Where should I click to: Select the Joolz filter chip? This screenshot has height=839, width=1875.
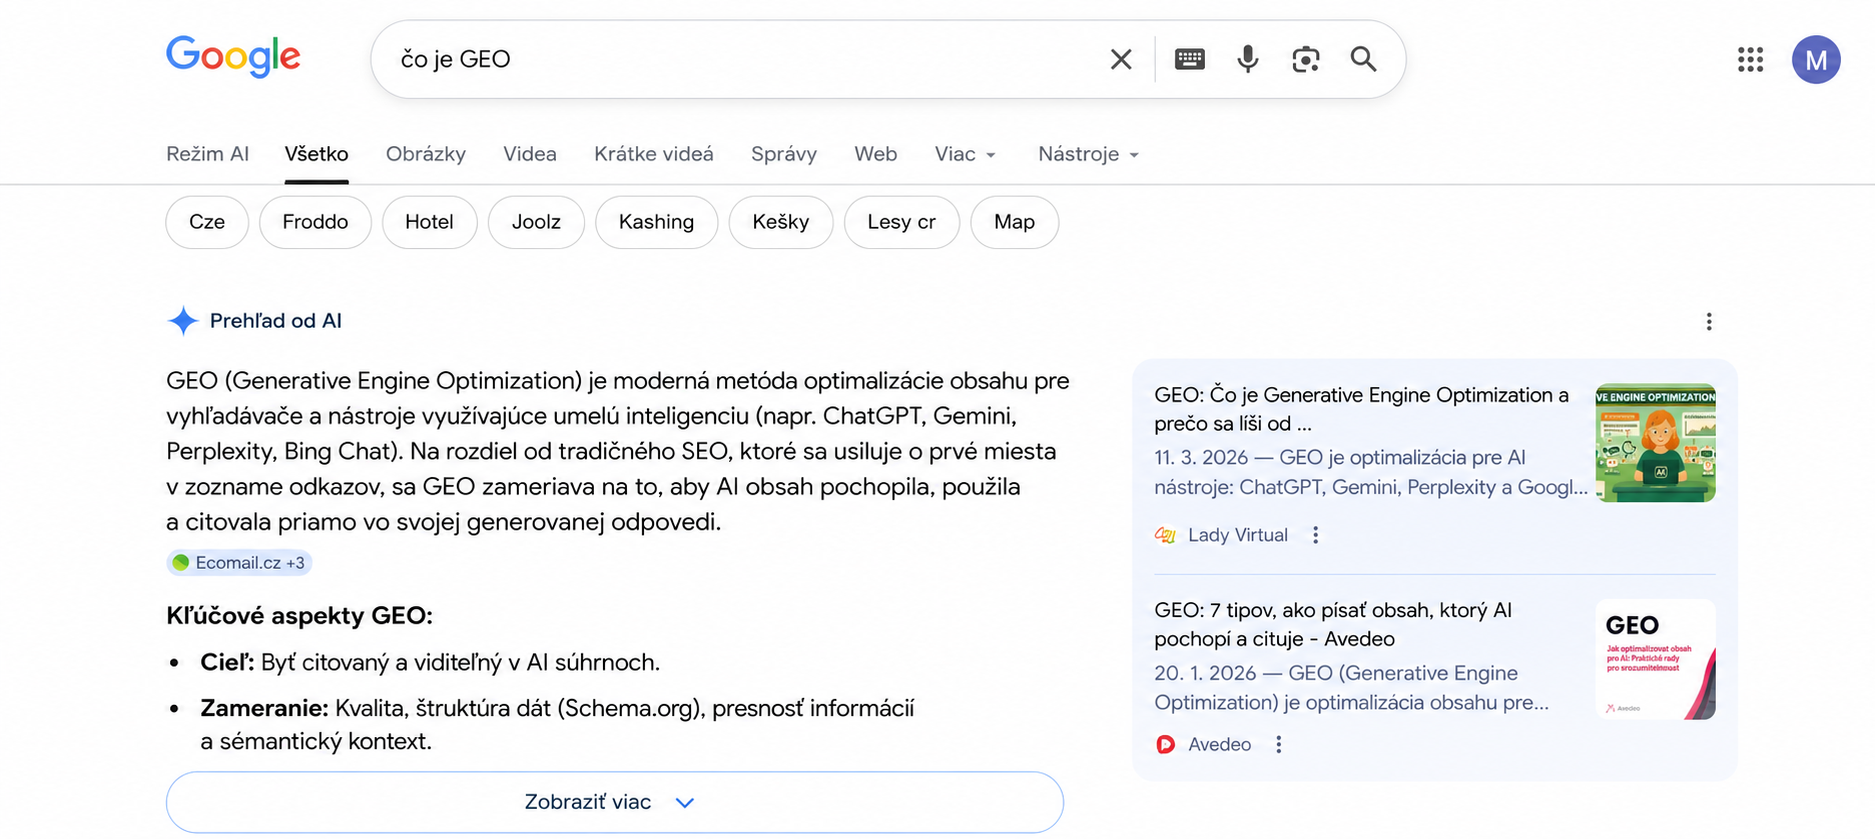[x=536, y=222]
